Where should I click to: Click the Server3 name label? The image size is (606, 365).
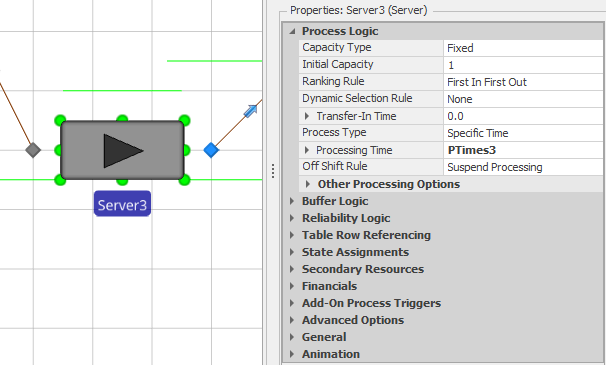122,204
